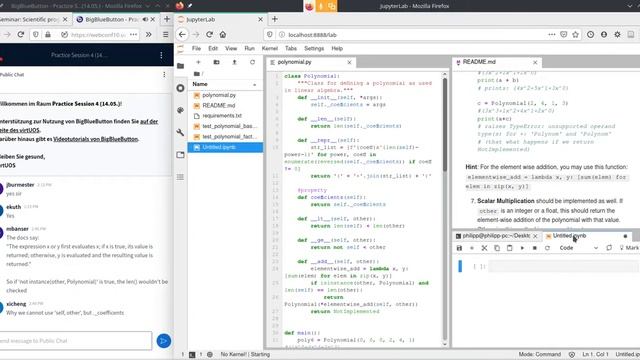This screenshot has height=360, width=640.
Task: Interrupt the kernel with stop icon
Action: pyautogui.click(x=535, y=248)
